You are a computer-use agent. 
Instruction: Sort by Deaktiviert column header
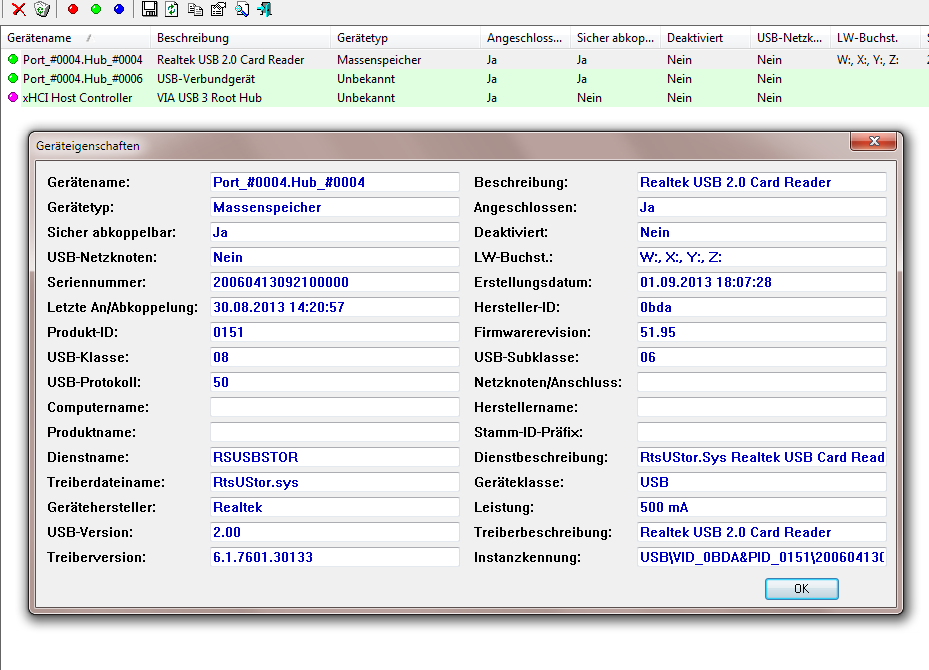[x=705, y=38]
